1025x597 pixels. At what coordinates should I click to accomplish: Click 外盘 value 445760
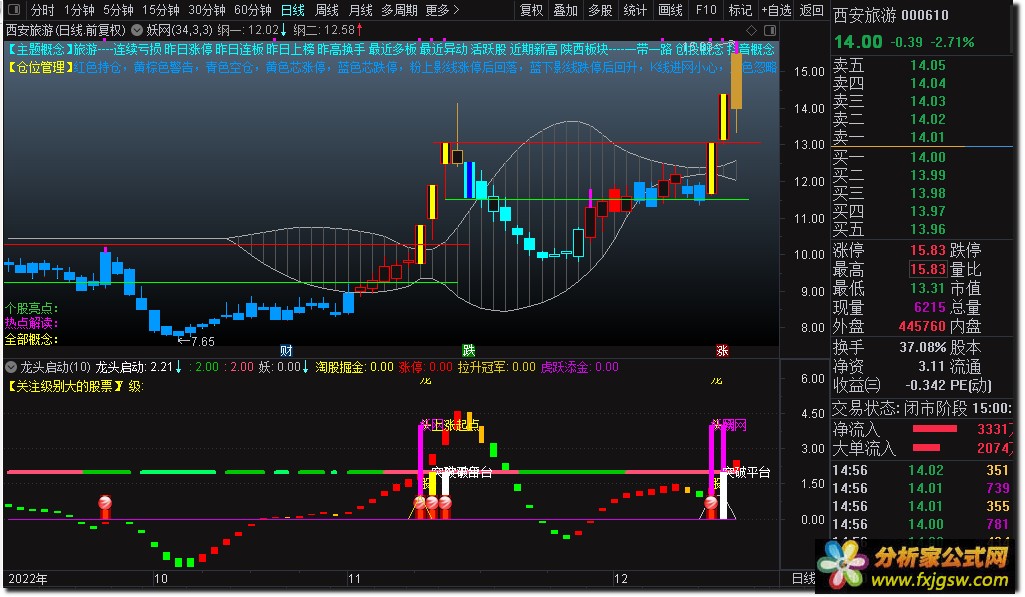click(922, 326)
